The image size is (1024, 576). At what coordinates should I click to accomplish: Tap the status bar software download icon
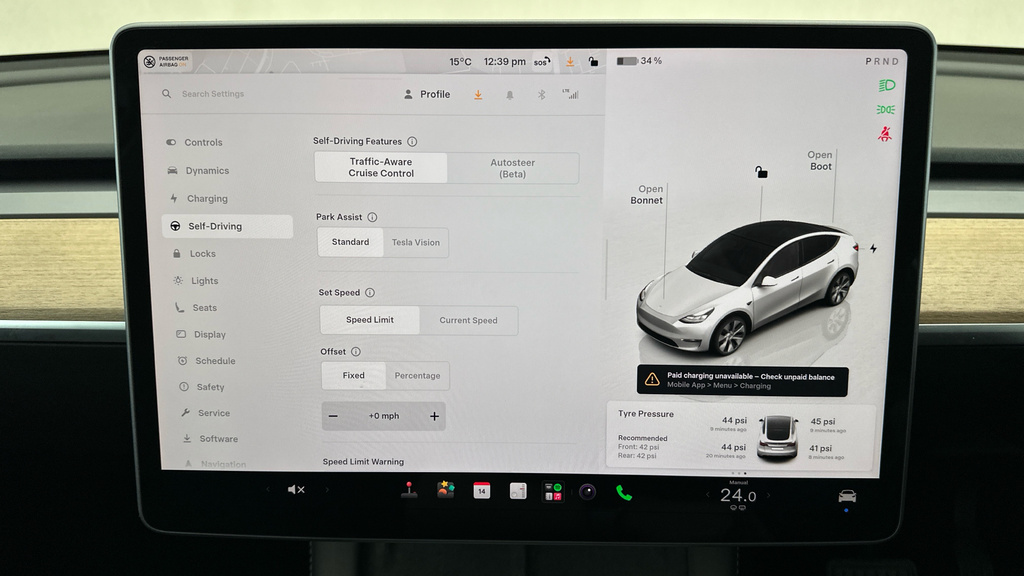(x=570, y=61)
